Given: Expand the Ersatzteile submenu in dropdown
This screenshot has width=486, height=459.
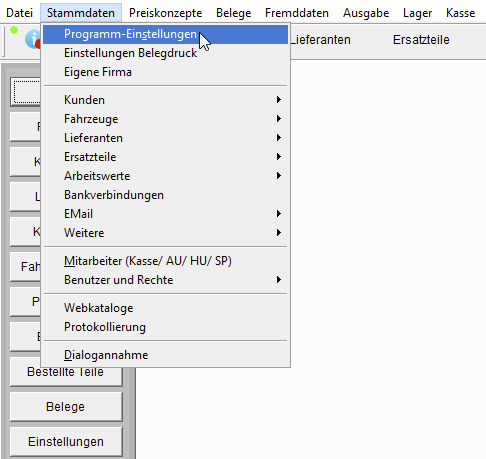Looking at the screenshot, I should coord(165,157).
